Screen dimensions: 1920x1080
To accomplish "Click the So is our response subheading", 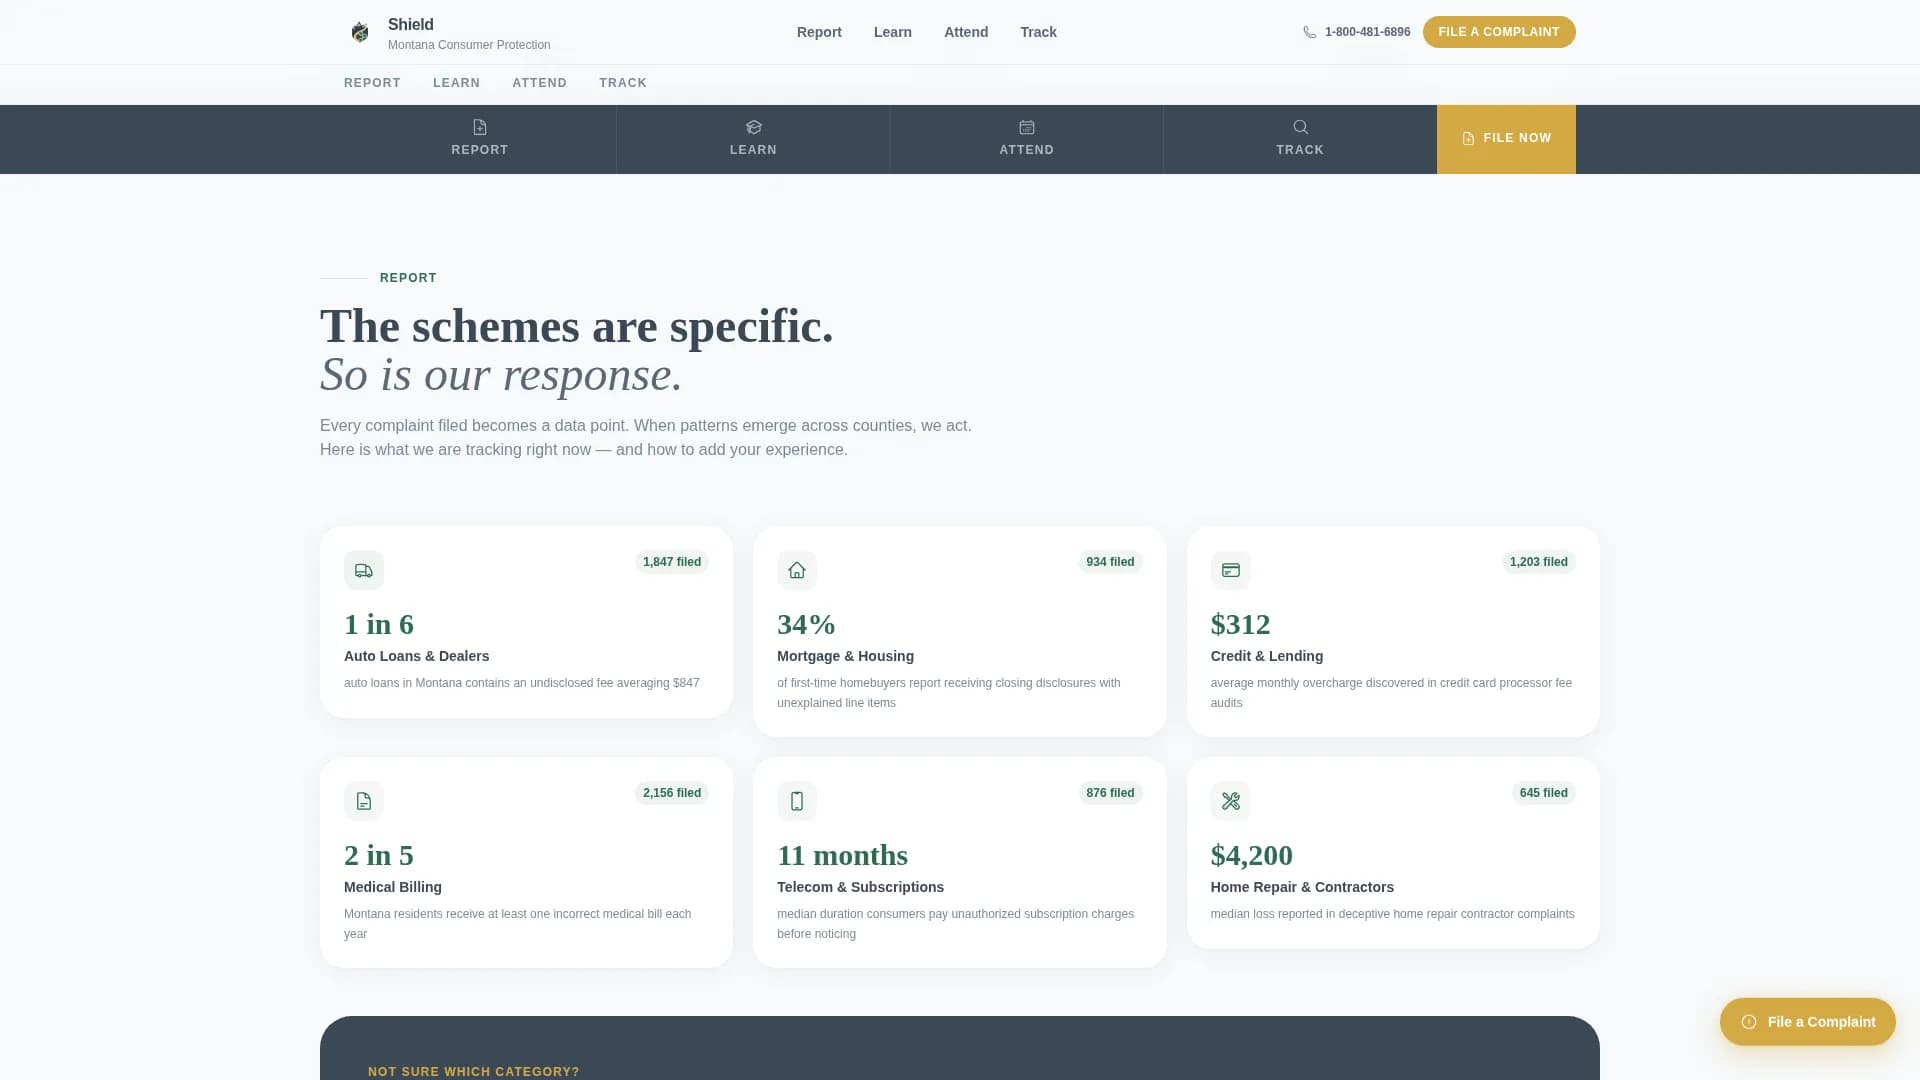I will (x=501, y=375).
